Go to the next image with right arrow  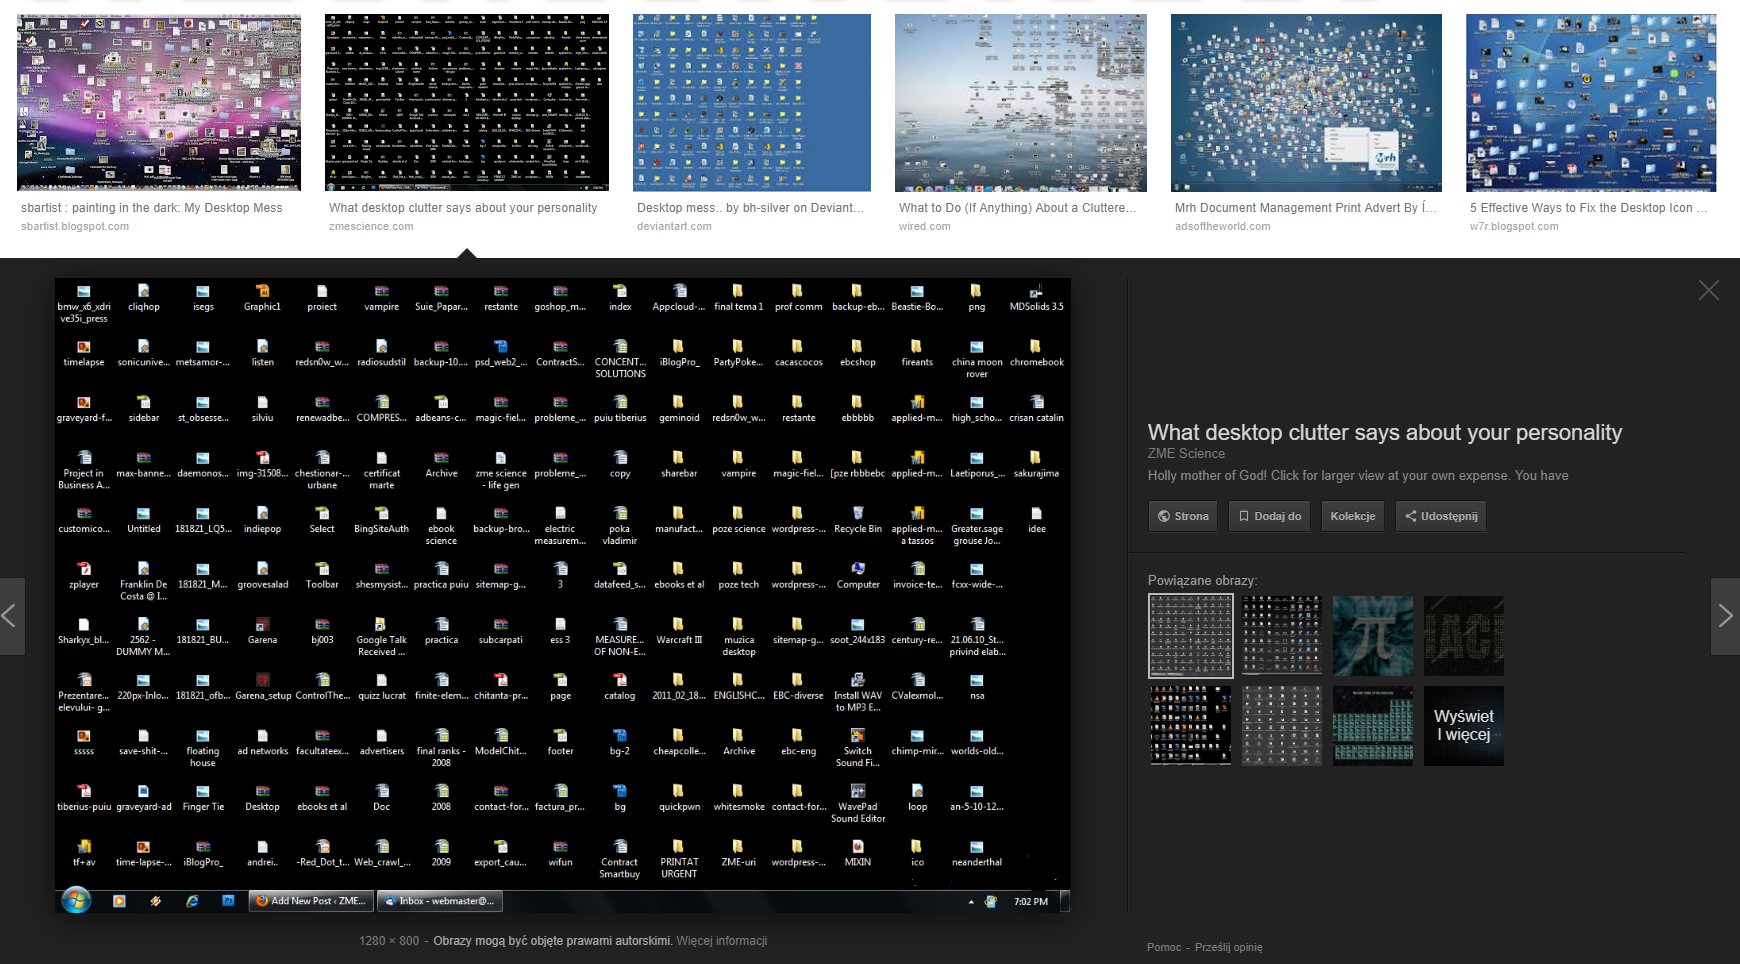(x=1725, y=616)
